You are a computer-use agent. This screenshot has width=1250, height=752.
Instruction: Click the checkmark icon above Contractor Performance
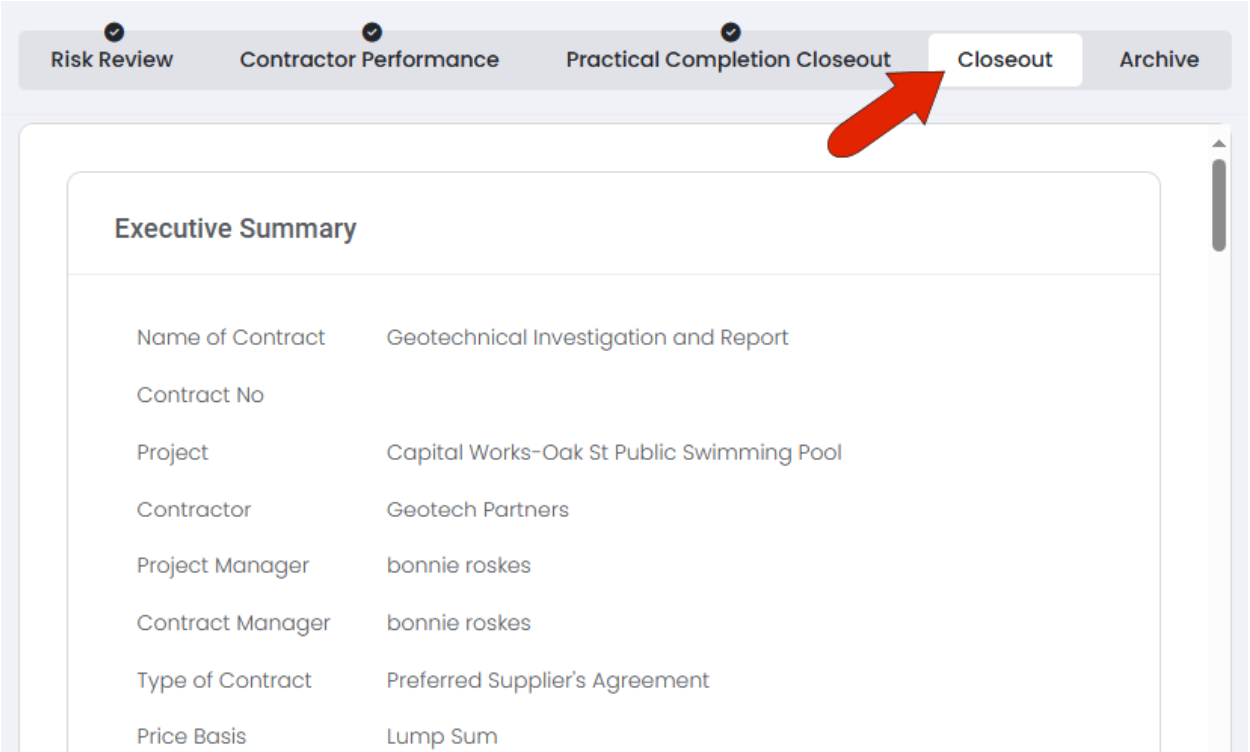371,33
